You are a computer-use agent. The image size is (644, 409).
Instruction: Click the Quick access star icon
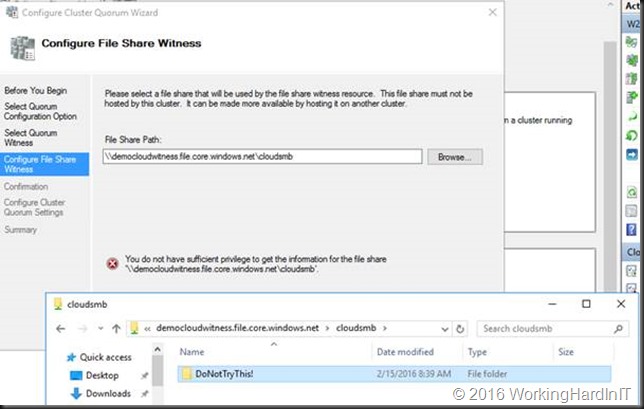[x=71, y=357]
